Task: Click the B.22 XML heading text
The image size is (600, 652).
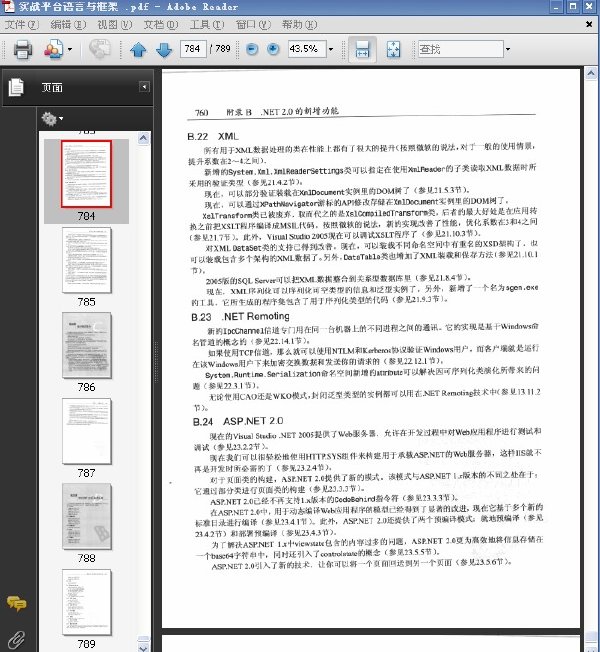Action: tap(213, 136)
